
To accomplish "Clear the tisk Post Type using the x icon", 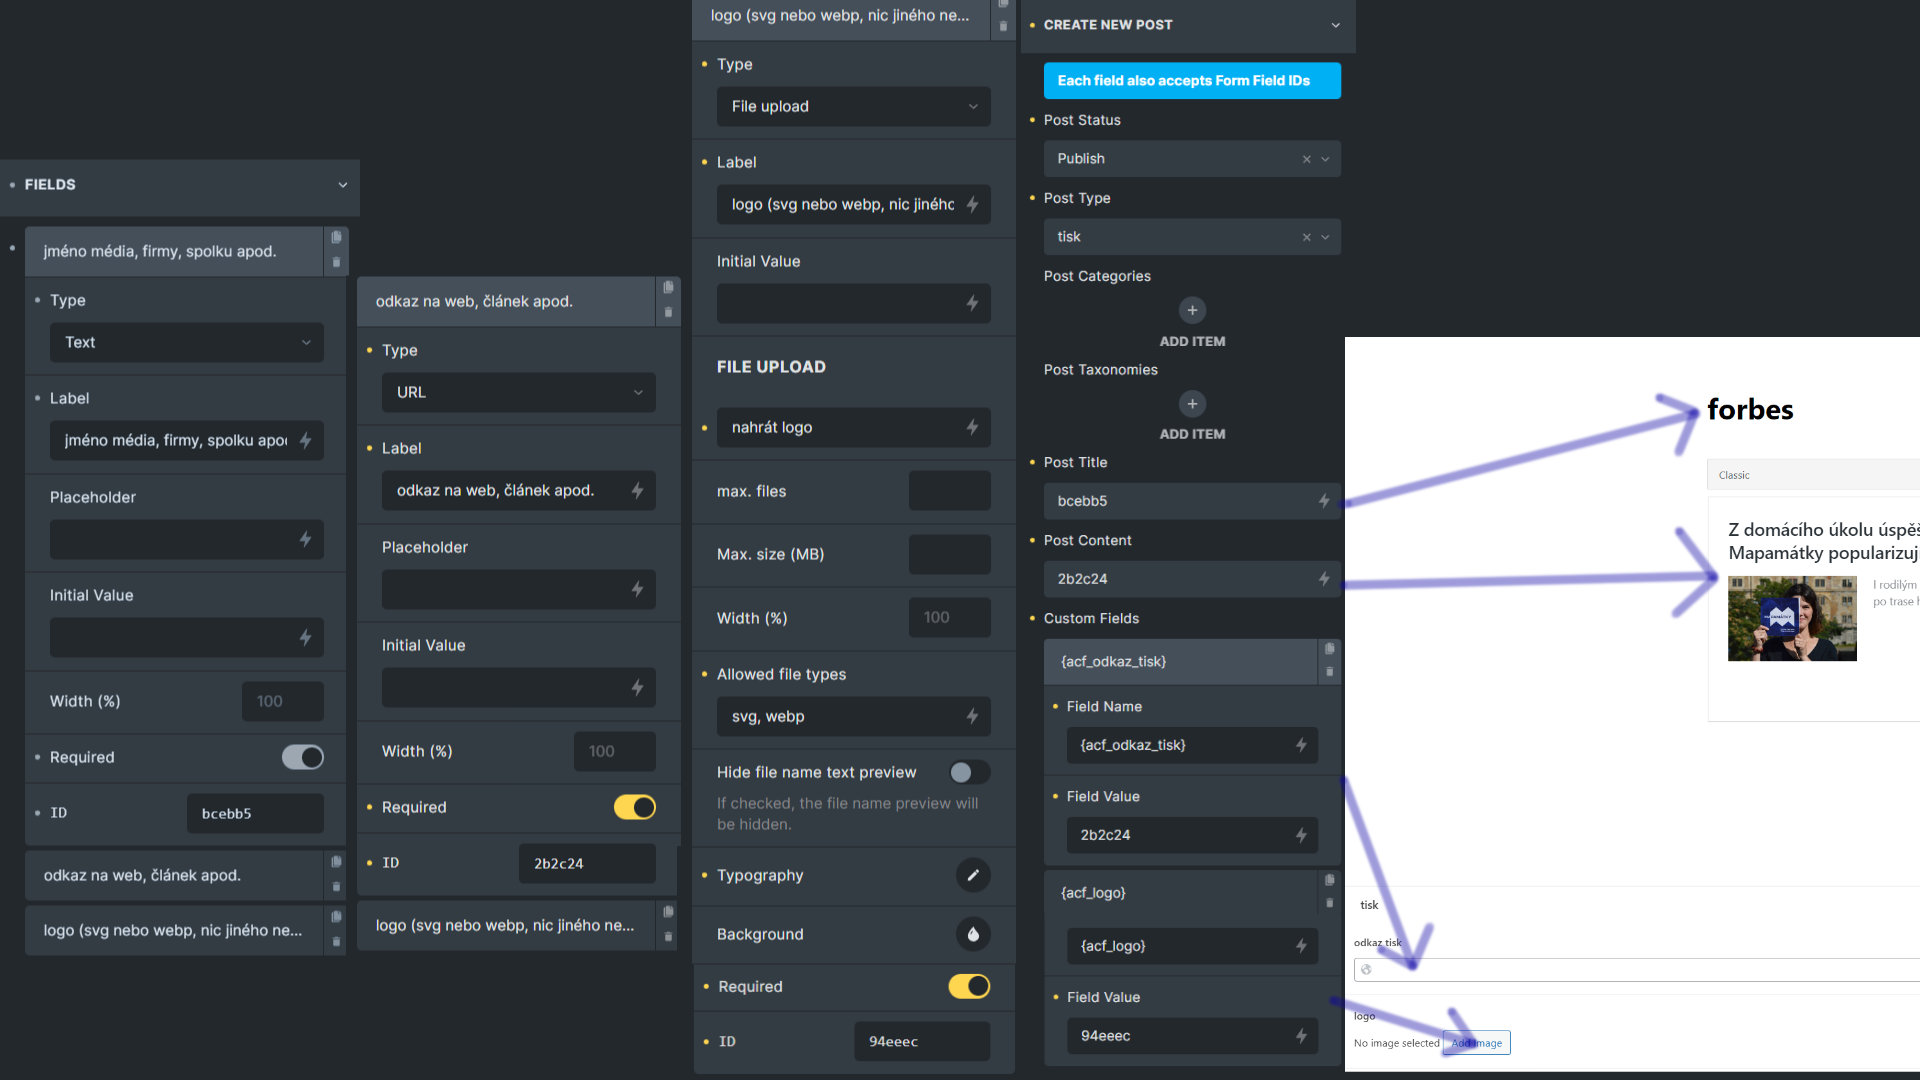I will tap(1306, 237).
